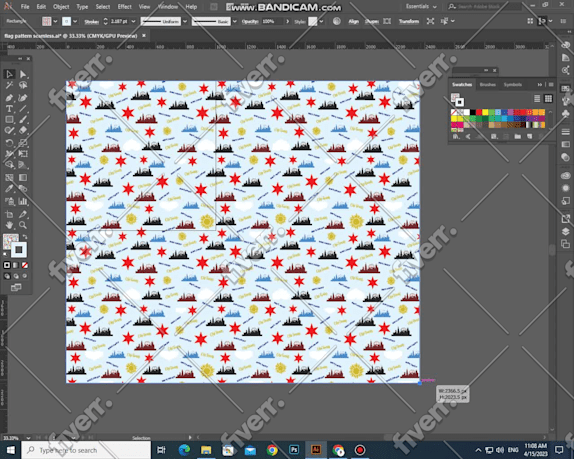Open the Essentials workspace dropdown
This screenshot has width=574, height=459.
tap(421, 6)
